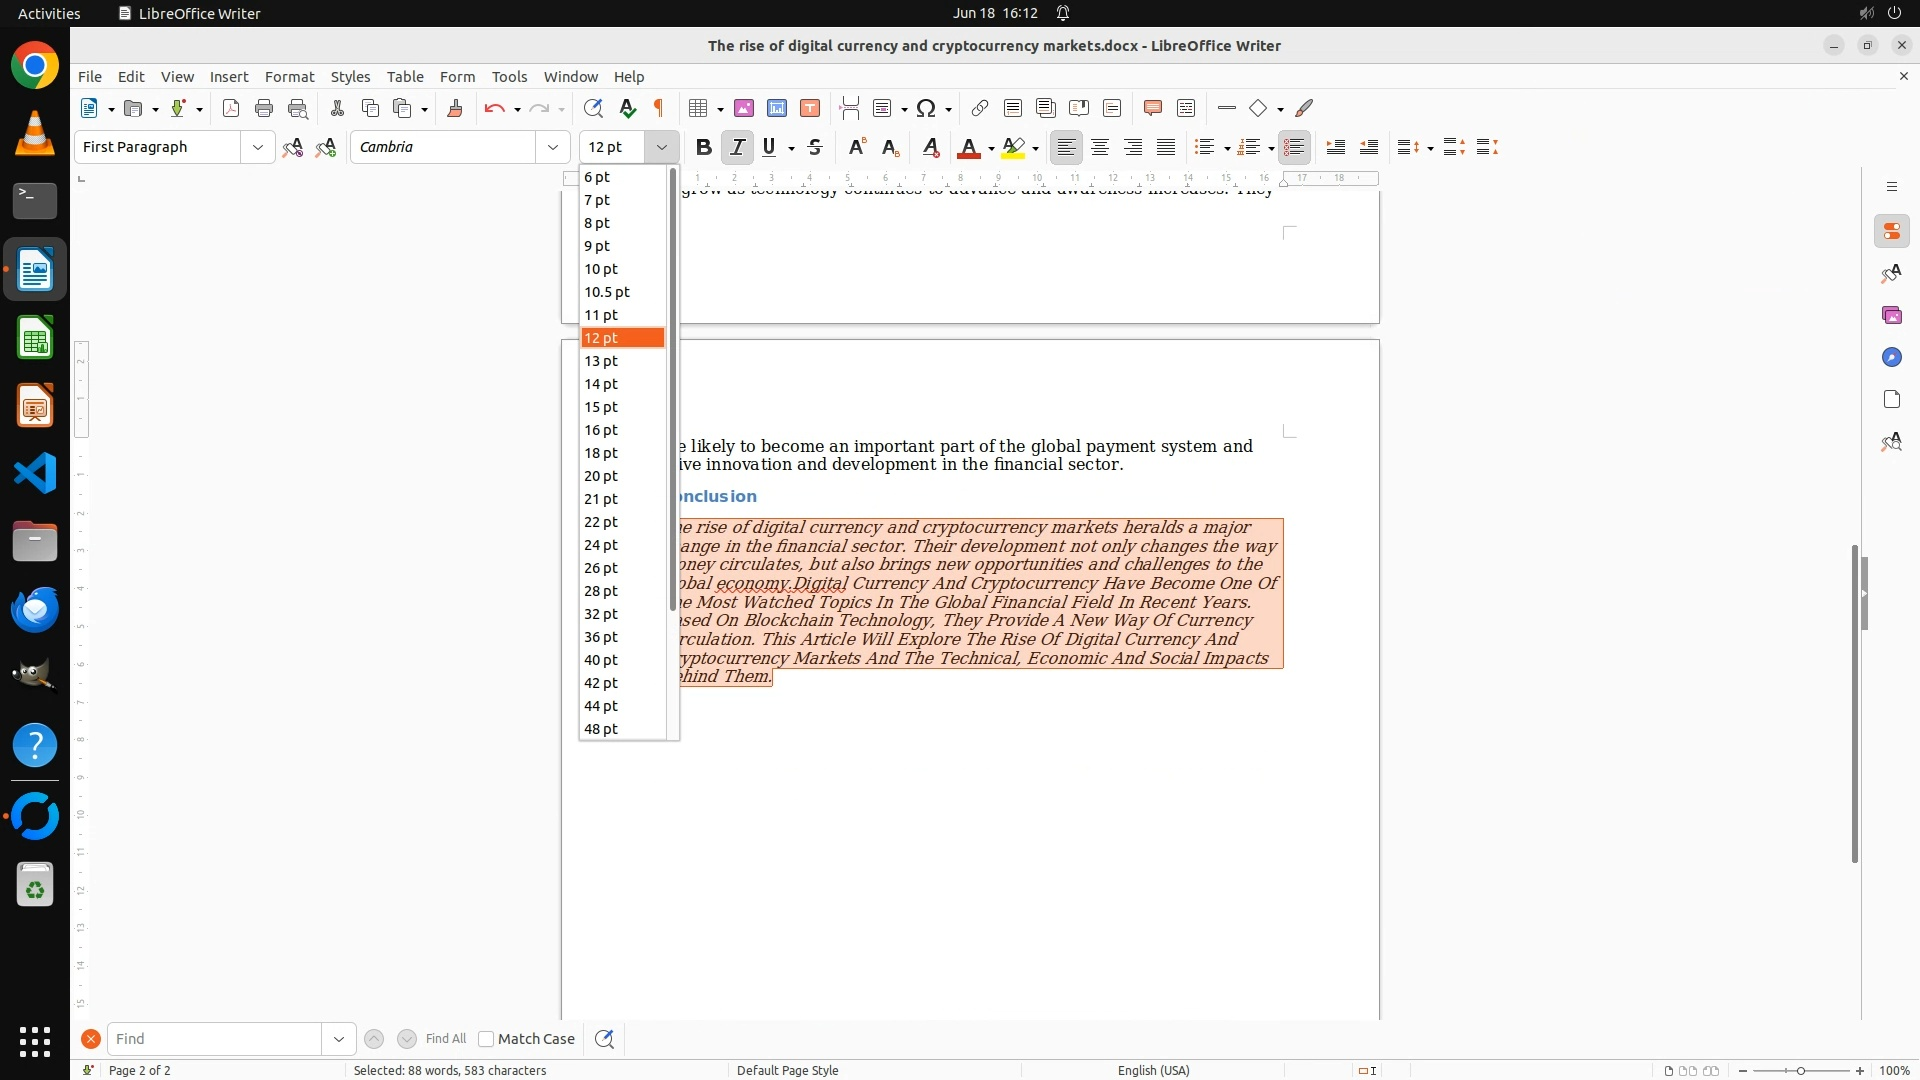Click the Clone Formatting paintbrush icon

pyautogui.click(x=455, y=108)
